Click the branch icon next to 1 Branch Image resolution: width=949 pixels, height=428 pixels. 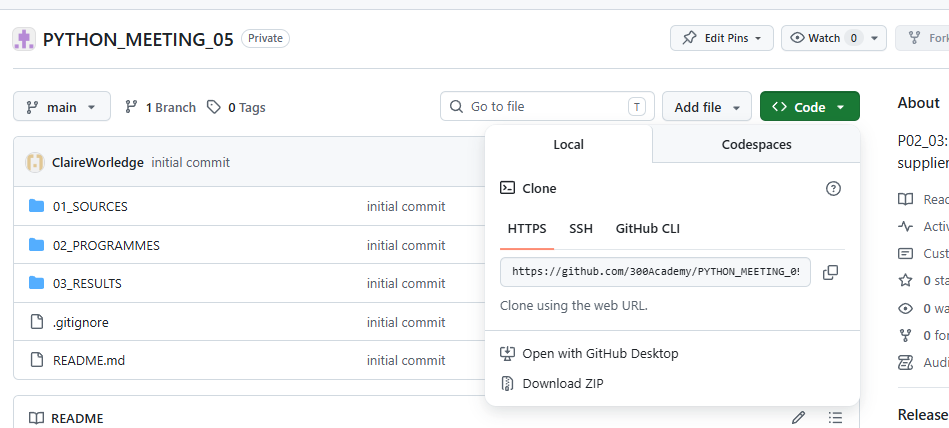[131, 107]
